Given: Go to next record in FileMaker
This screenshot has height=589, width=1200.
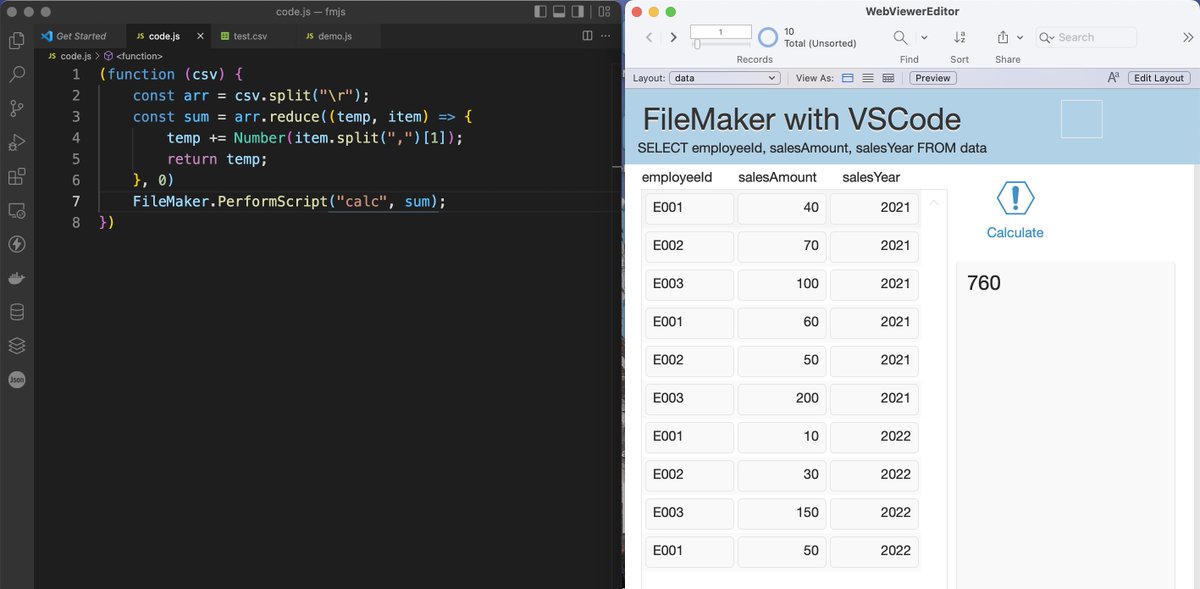Looking at the screenshot, I should (x=673, y=37).
